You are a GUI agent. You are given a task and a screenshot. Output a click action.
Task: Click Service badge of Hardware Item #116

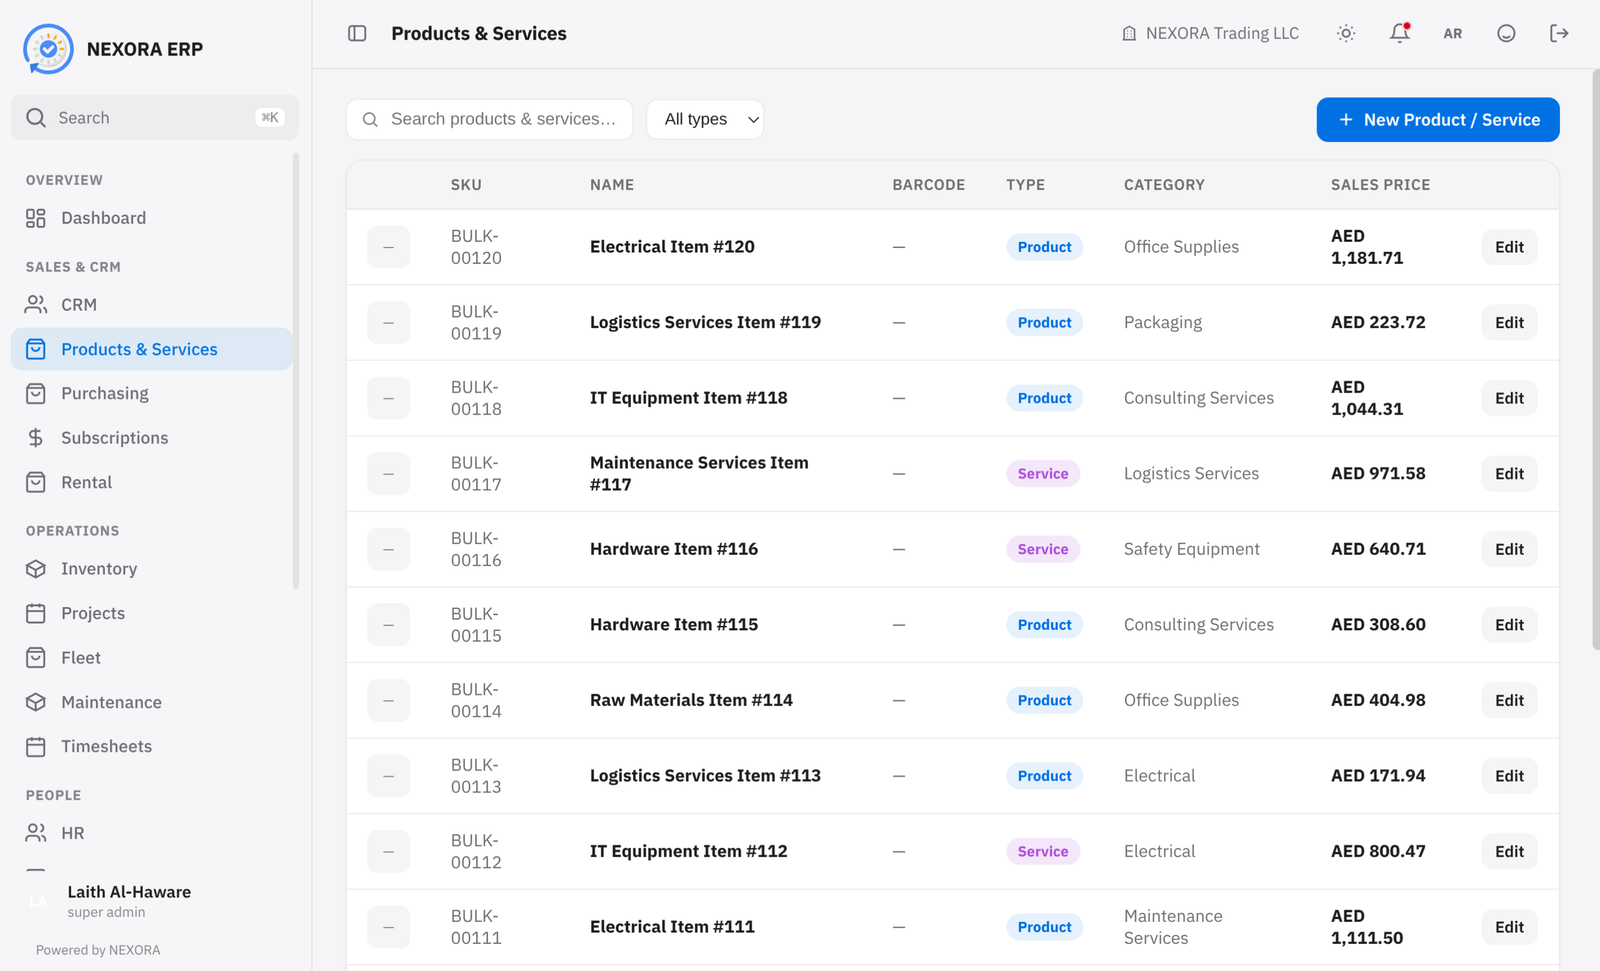1043,549
